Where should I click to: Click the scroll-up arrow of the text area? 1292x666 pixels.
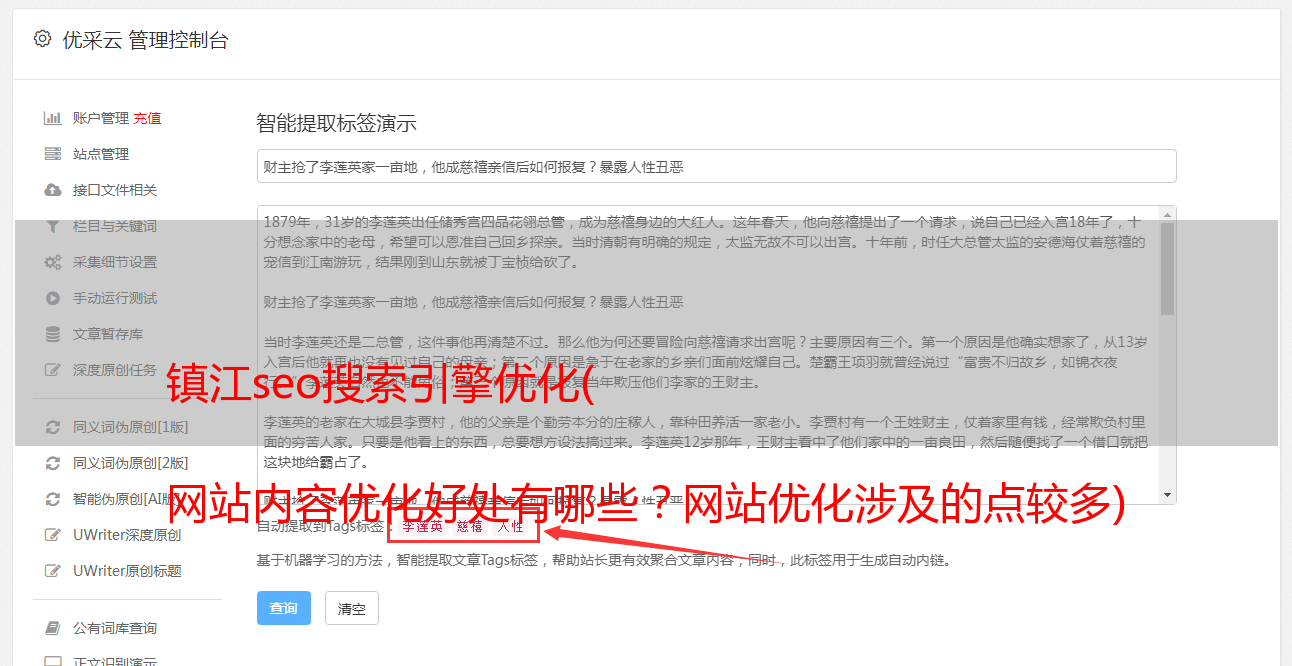pos(1167,214)
